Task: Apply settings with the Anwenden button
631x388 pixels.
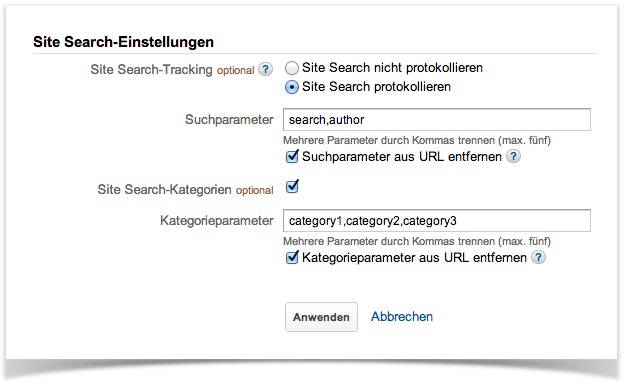Action: pyautogui.click(x=321, y=317)
